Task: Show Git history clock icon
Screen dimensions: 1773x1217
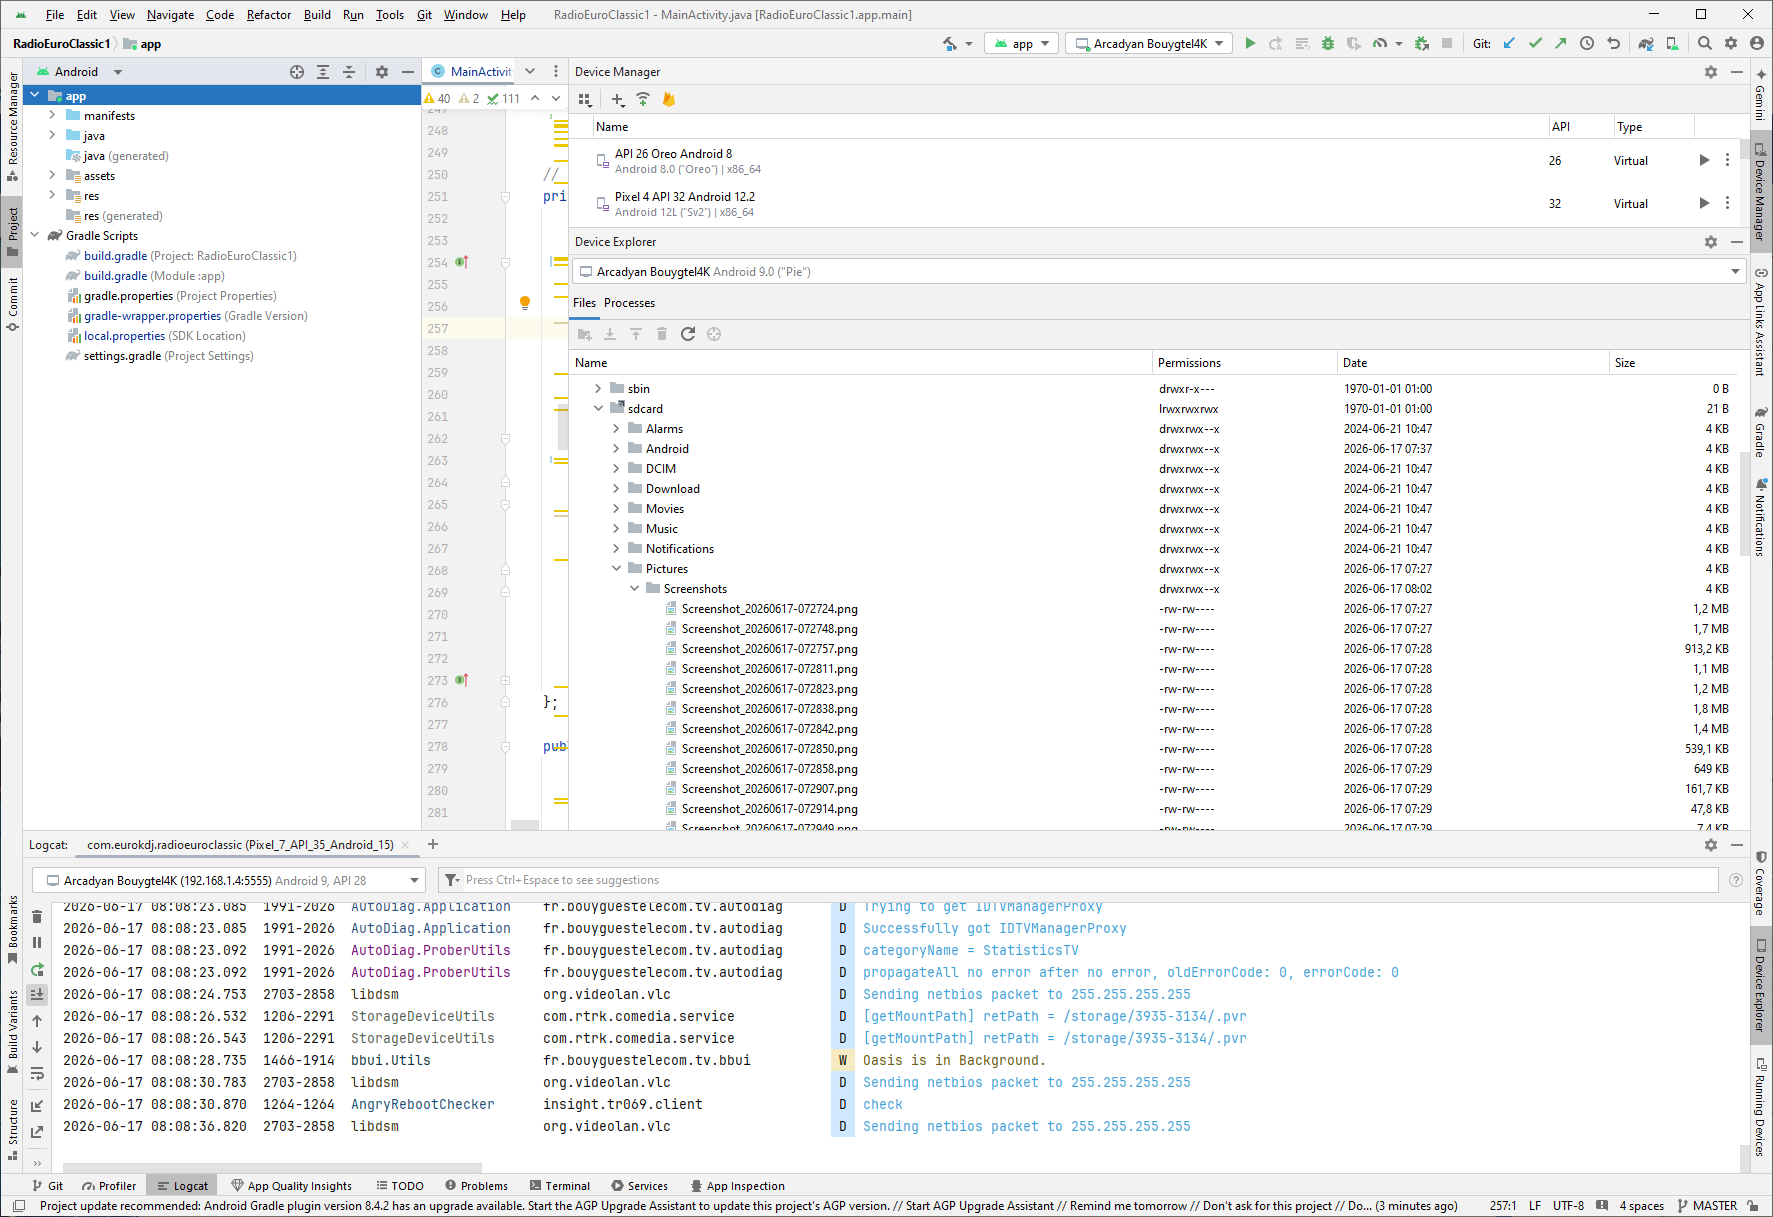Action: pyautogui.click(x=1587, y=44)
